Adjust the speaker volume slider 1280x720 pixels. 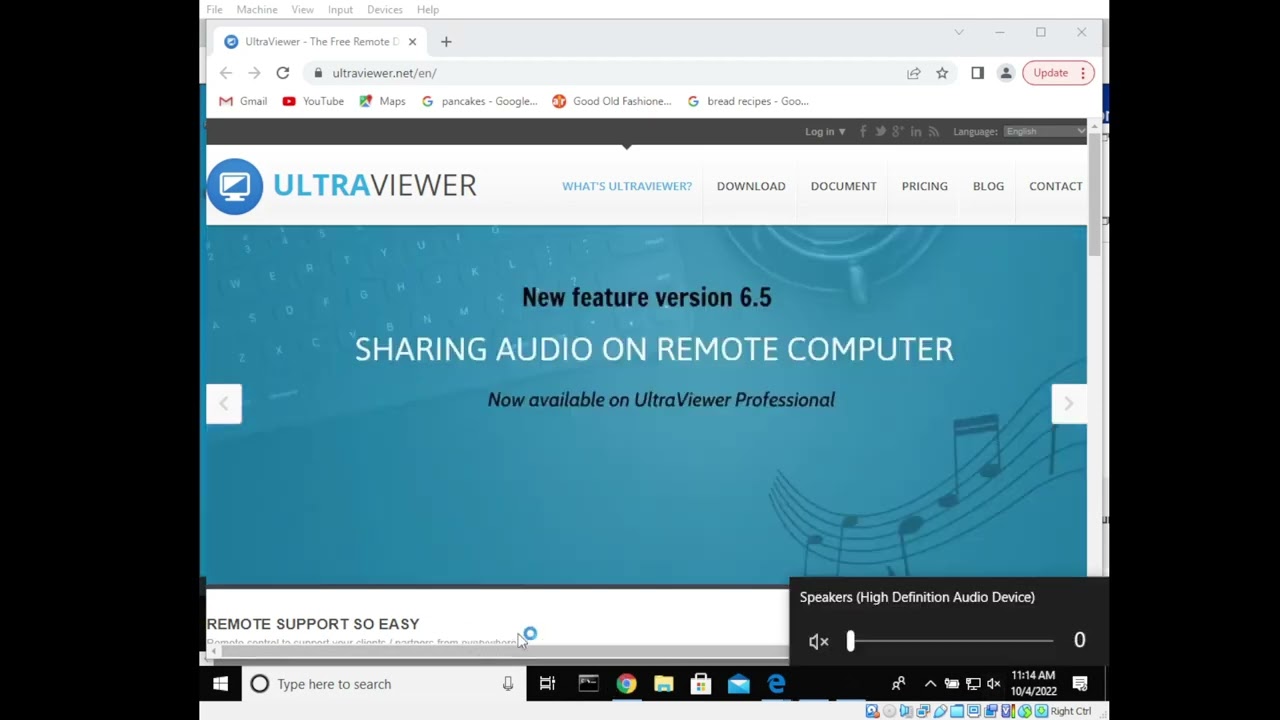pyautogui.click(x=951, y=641)
